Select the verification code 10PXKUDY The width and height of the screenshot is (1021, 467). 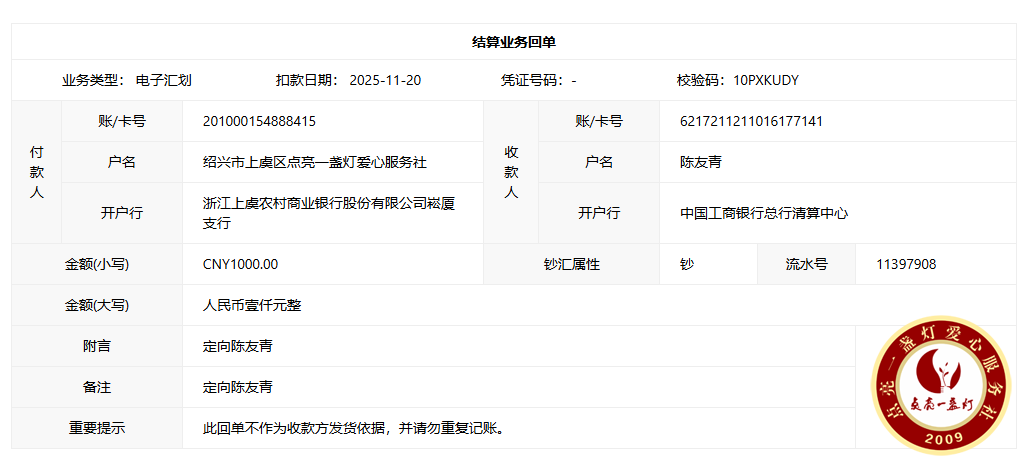(765, 81)
